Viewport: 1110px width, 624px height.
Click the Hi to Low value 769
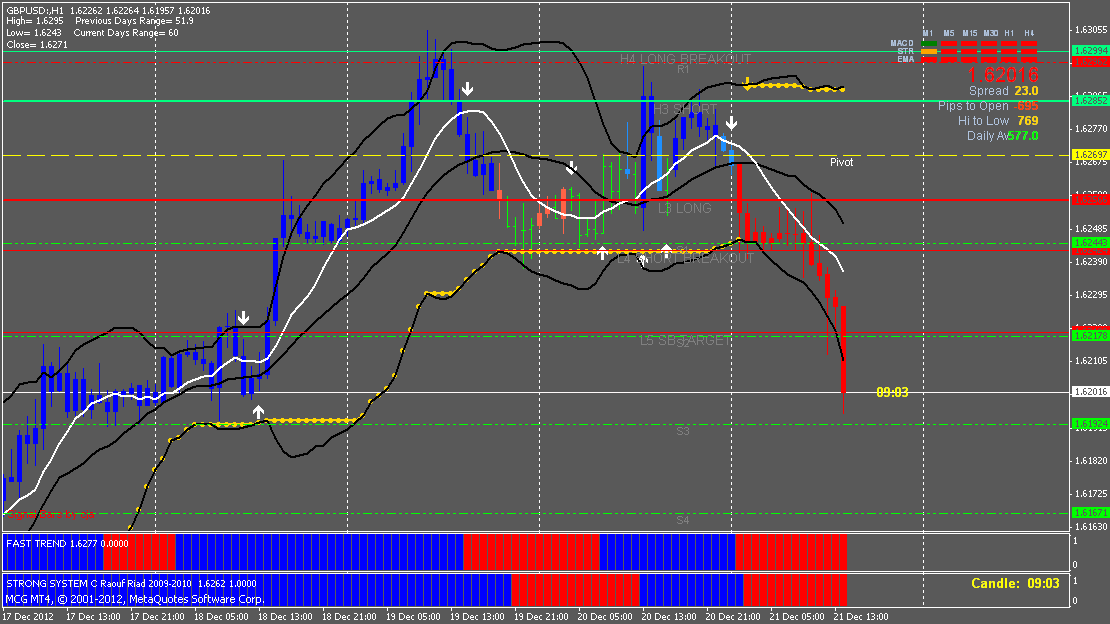[x=1028, y=121]
